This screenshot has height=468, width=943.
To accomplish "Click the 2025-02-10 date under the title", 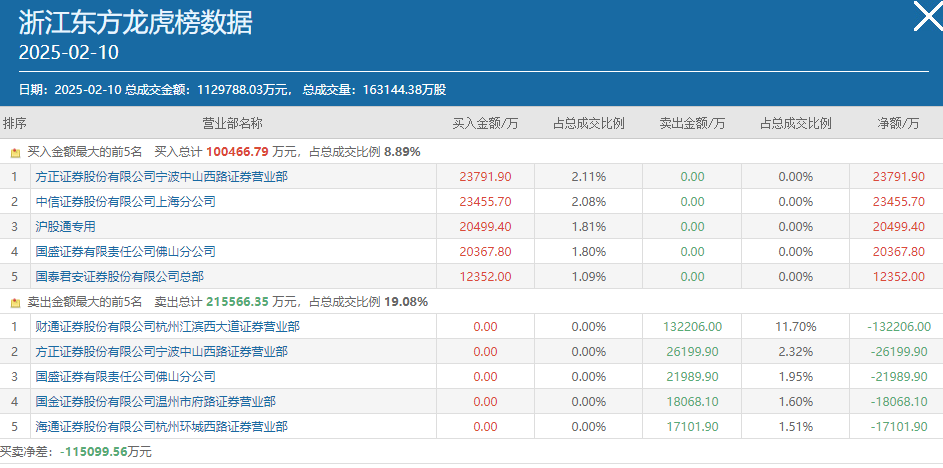I will [x=69, y=52].
